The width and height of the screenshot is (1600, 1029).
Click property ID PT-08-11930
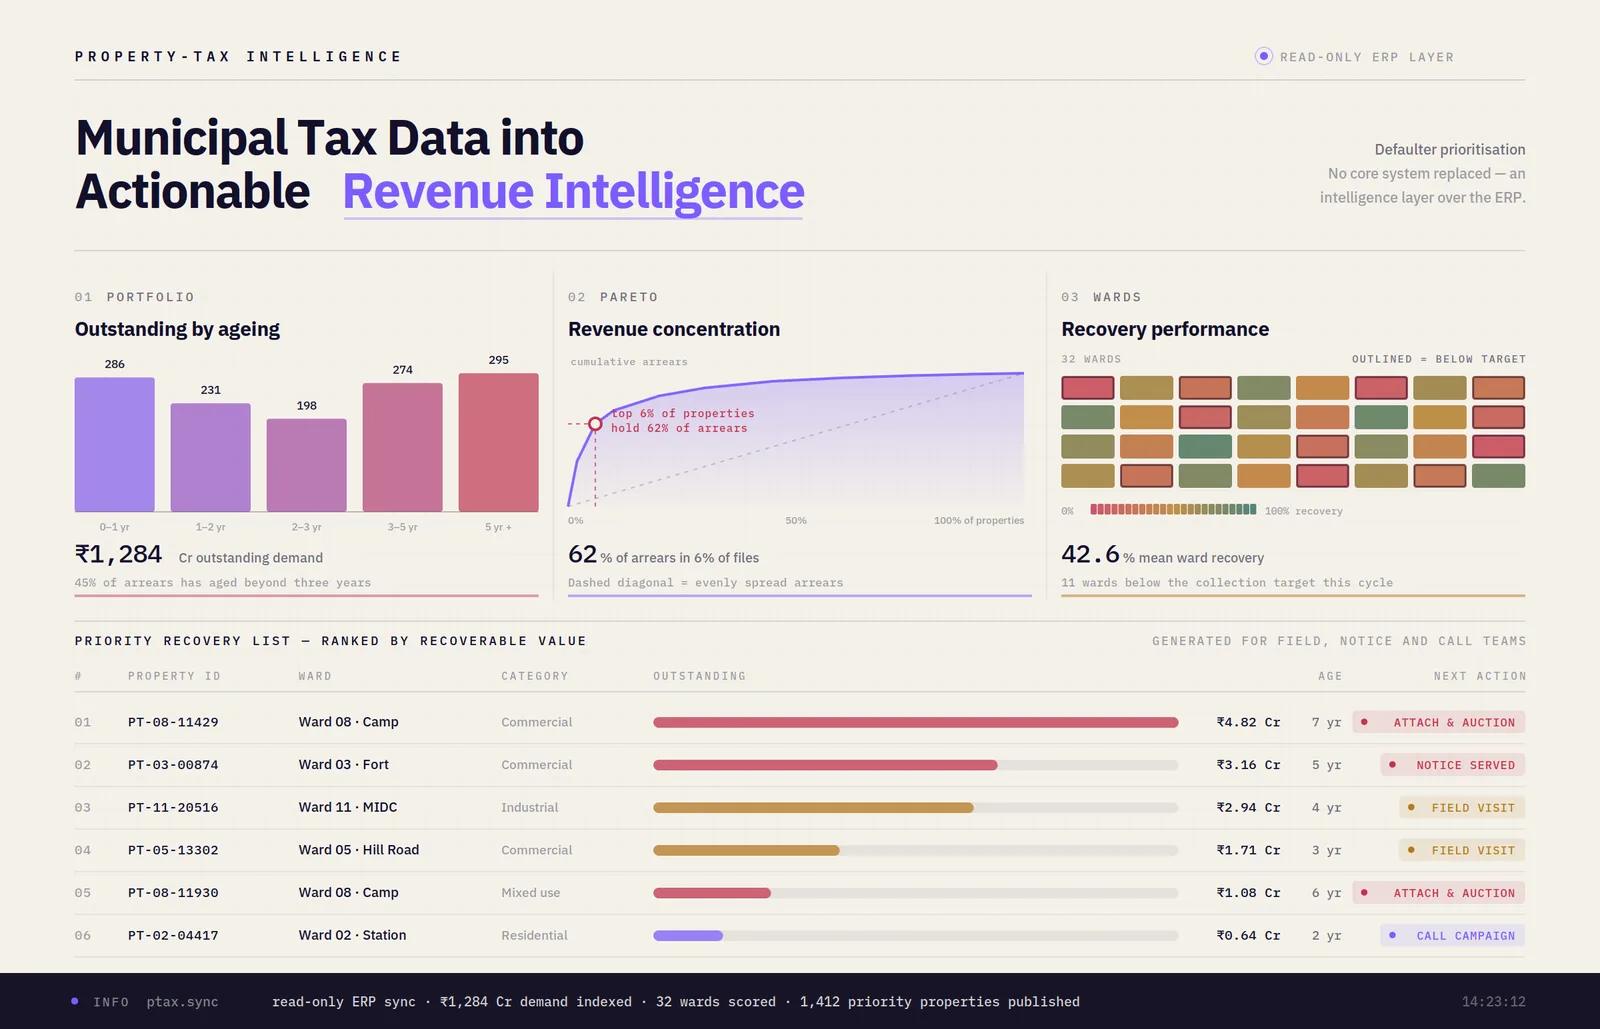point(173,893)
